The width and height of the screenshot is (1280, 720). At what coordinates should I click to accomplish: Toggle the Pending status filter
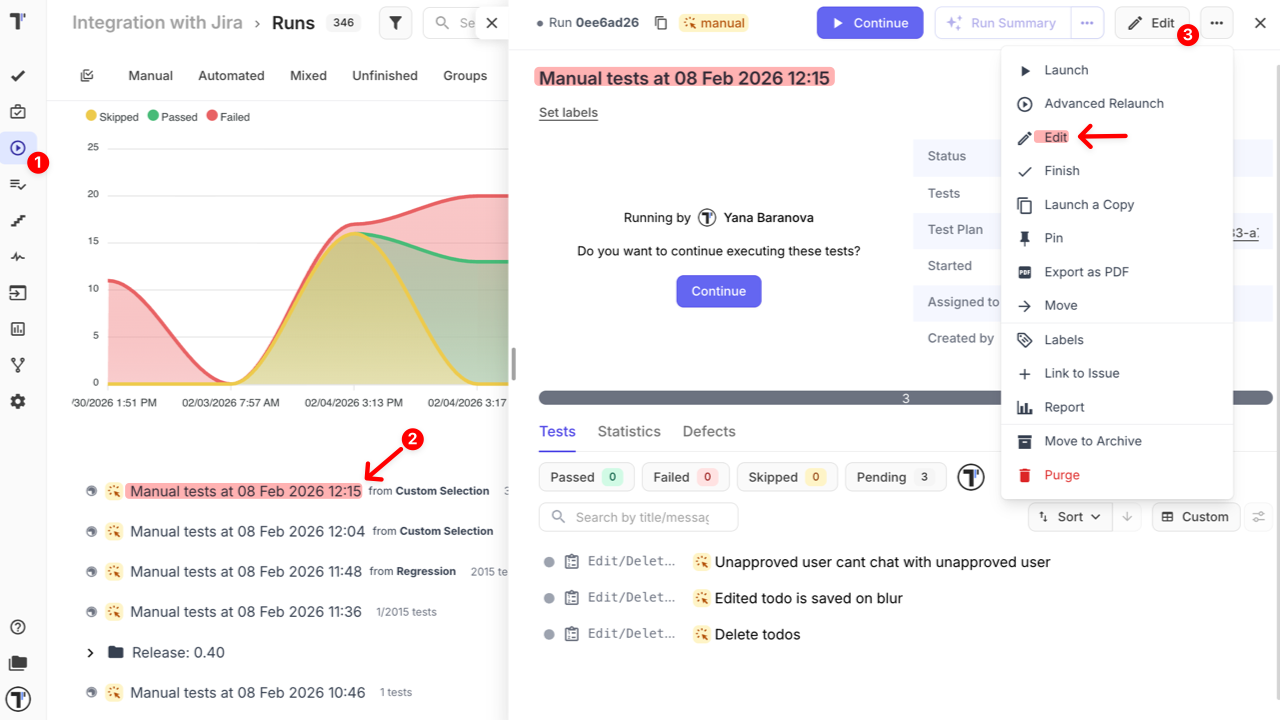click(x=894, y=477)
